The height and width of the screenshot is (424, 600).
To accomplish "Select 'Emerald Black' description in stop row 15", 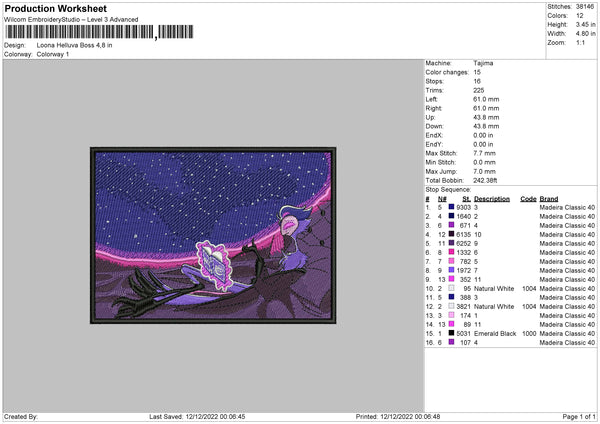I will tap(495, 334).
